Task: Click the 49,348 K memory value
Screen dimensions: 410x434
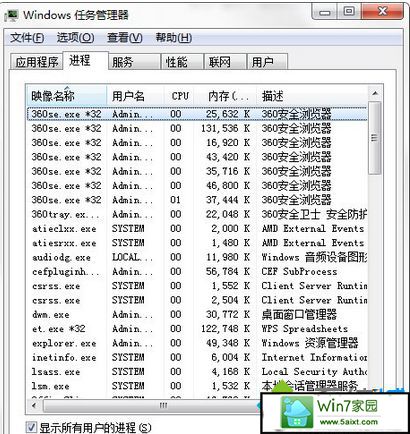Action: tap(228, 343)
